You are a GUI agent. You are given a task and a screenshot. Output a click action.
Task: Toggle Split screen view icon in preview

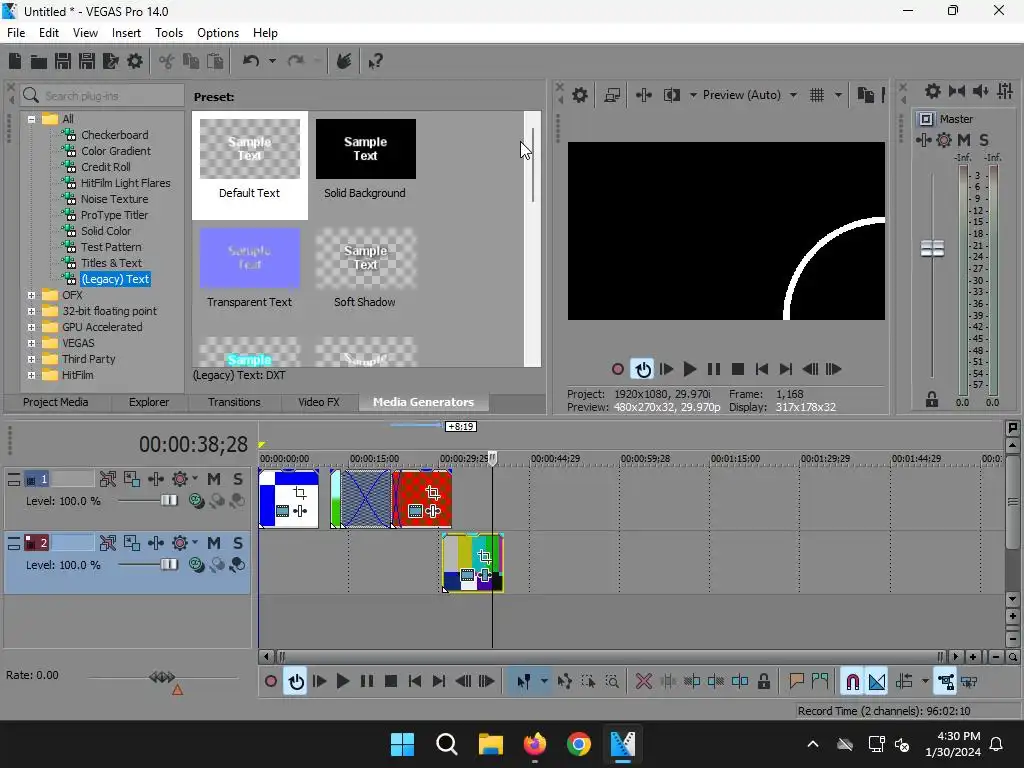point(672,95)
